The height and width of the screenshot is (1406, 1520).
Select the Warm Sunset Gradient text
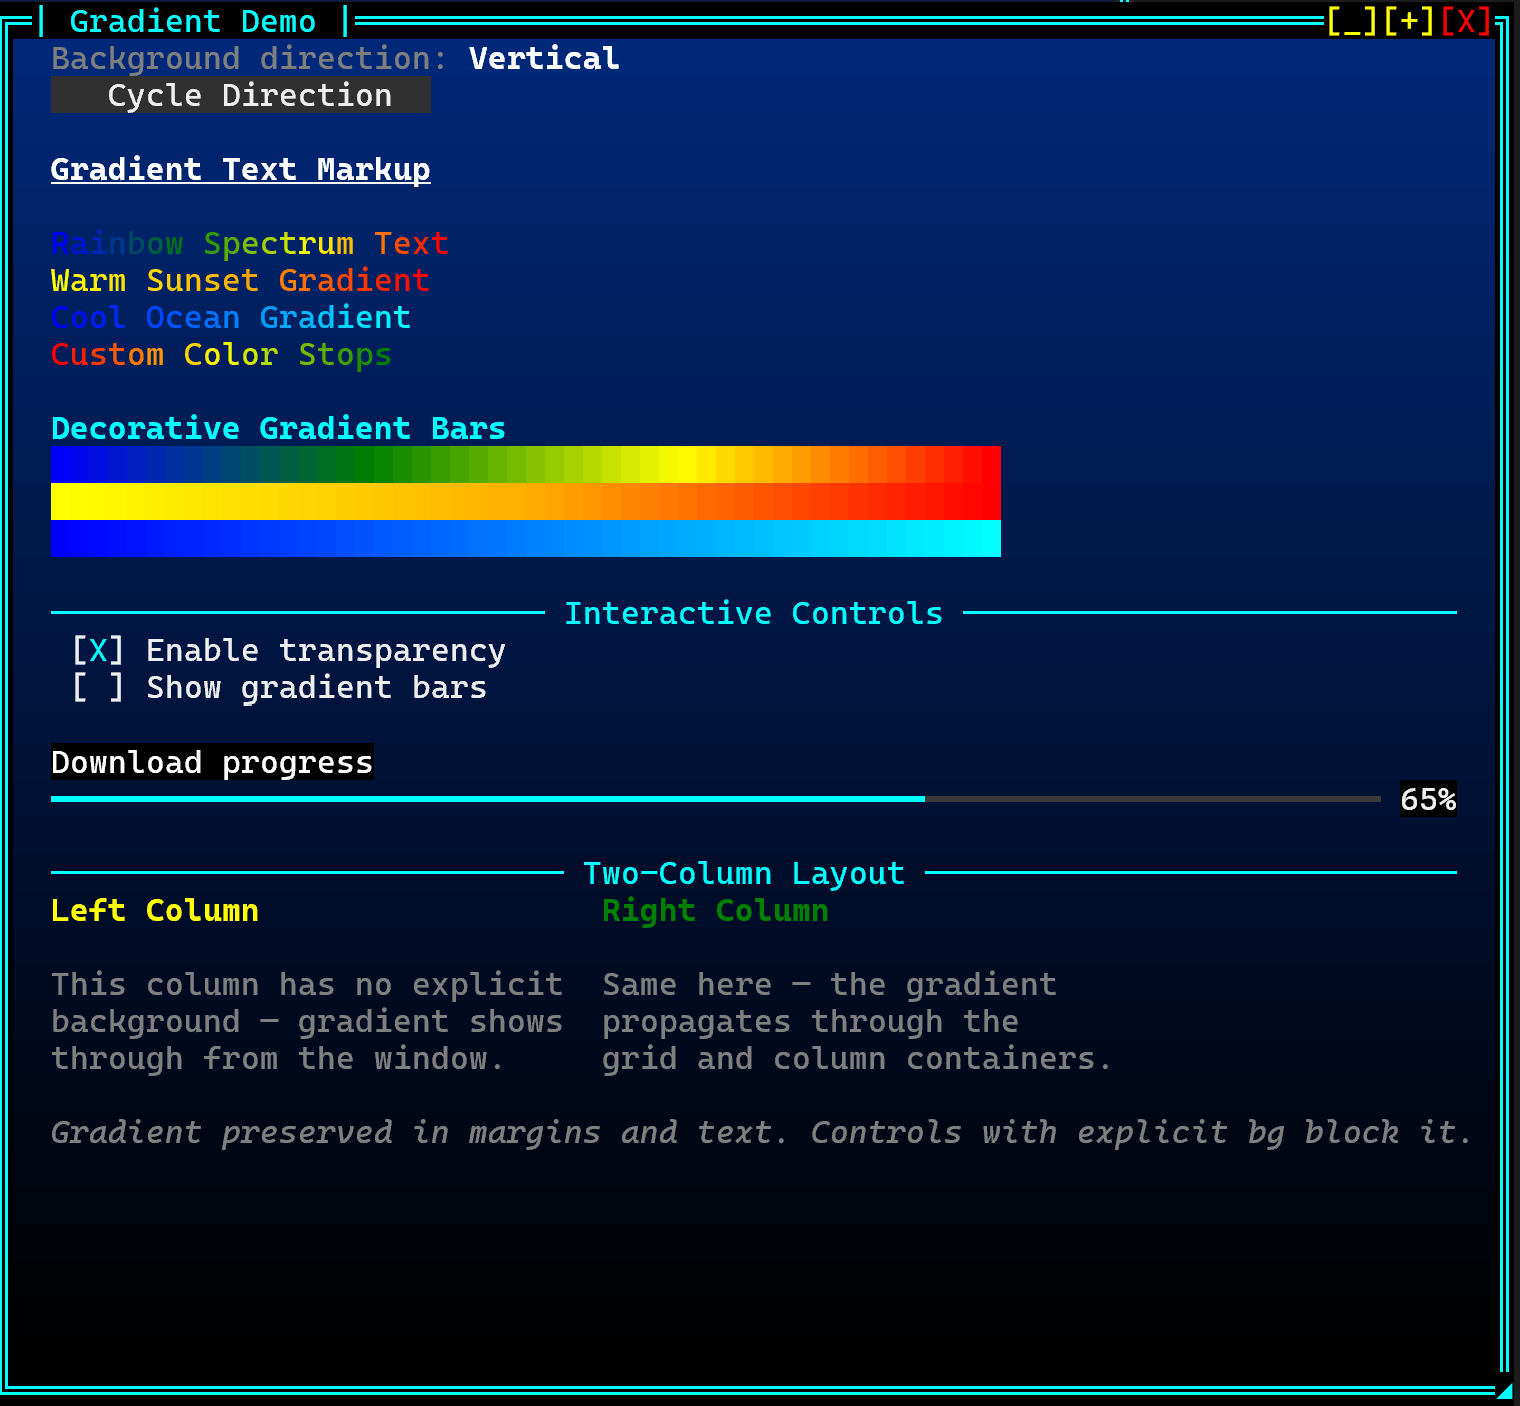pyautogui.click(x=240, y=280)
